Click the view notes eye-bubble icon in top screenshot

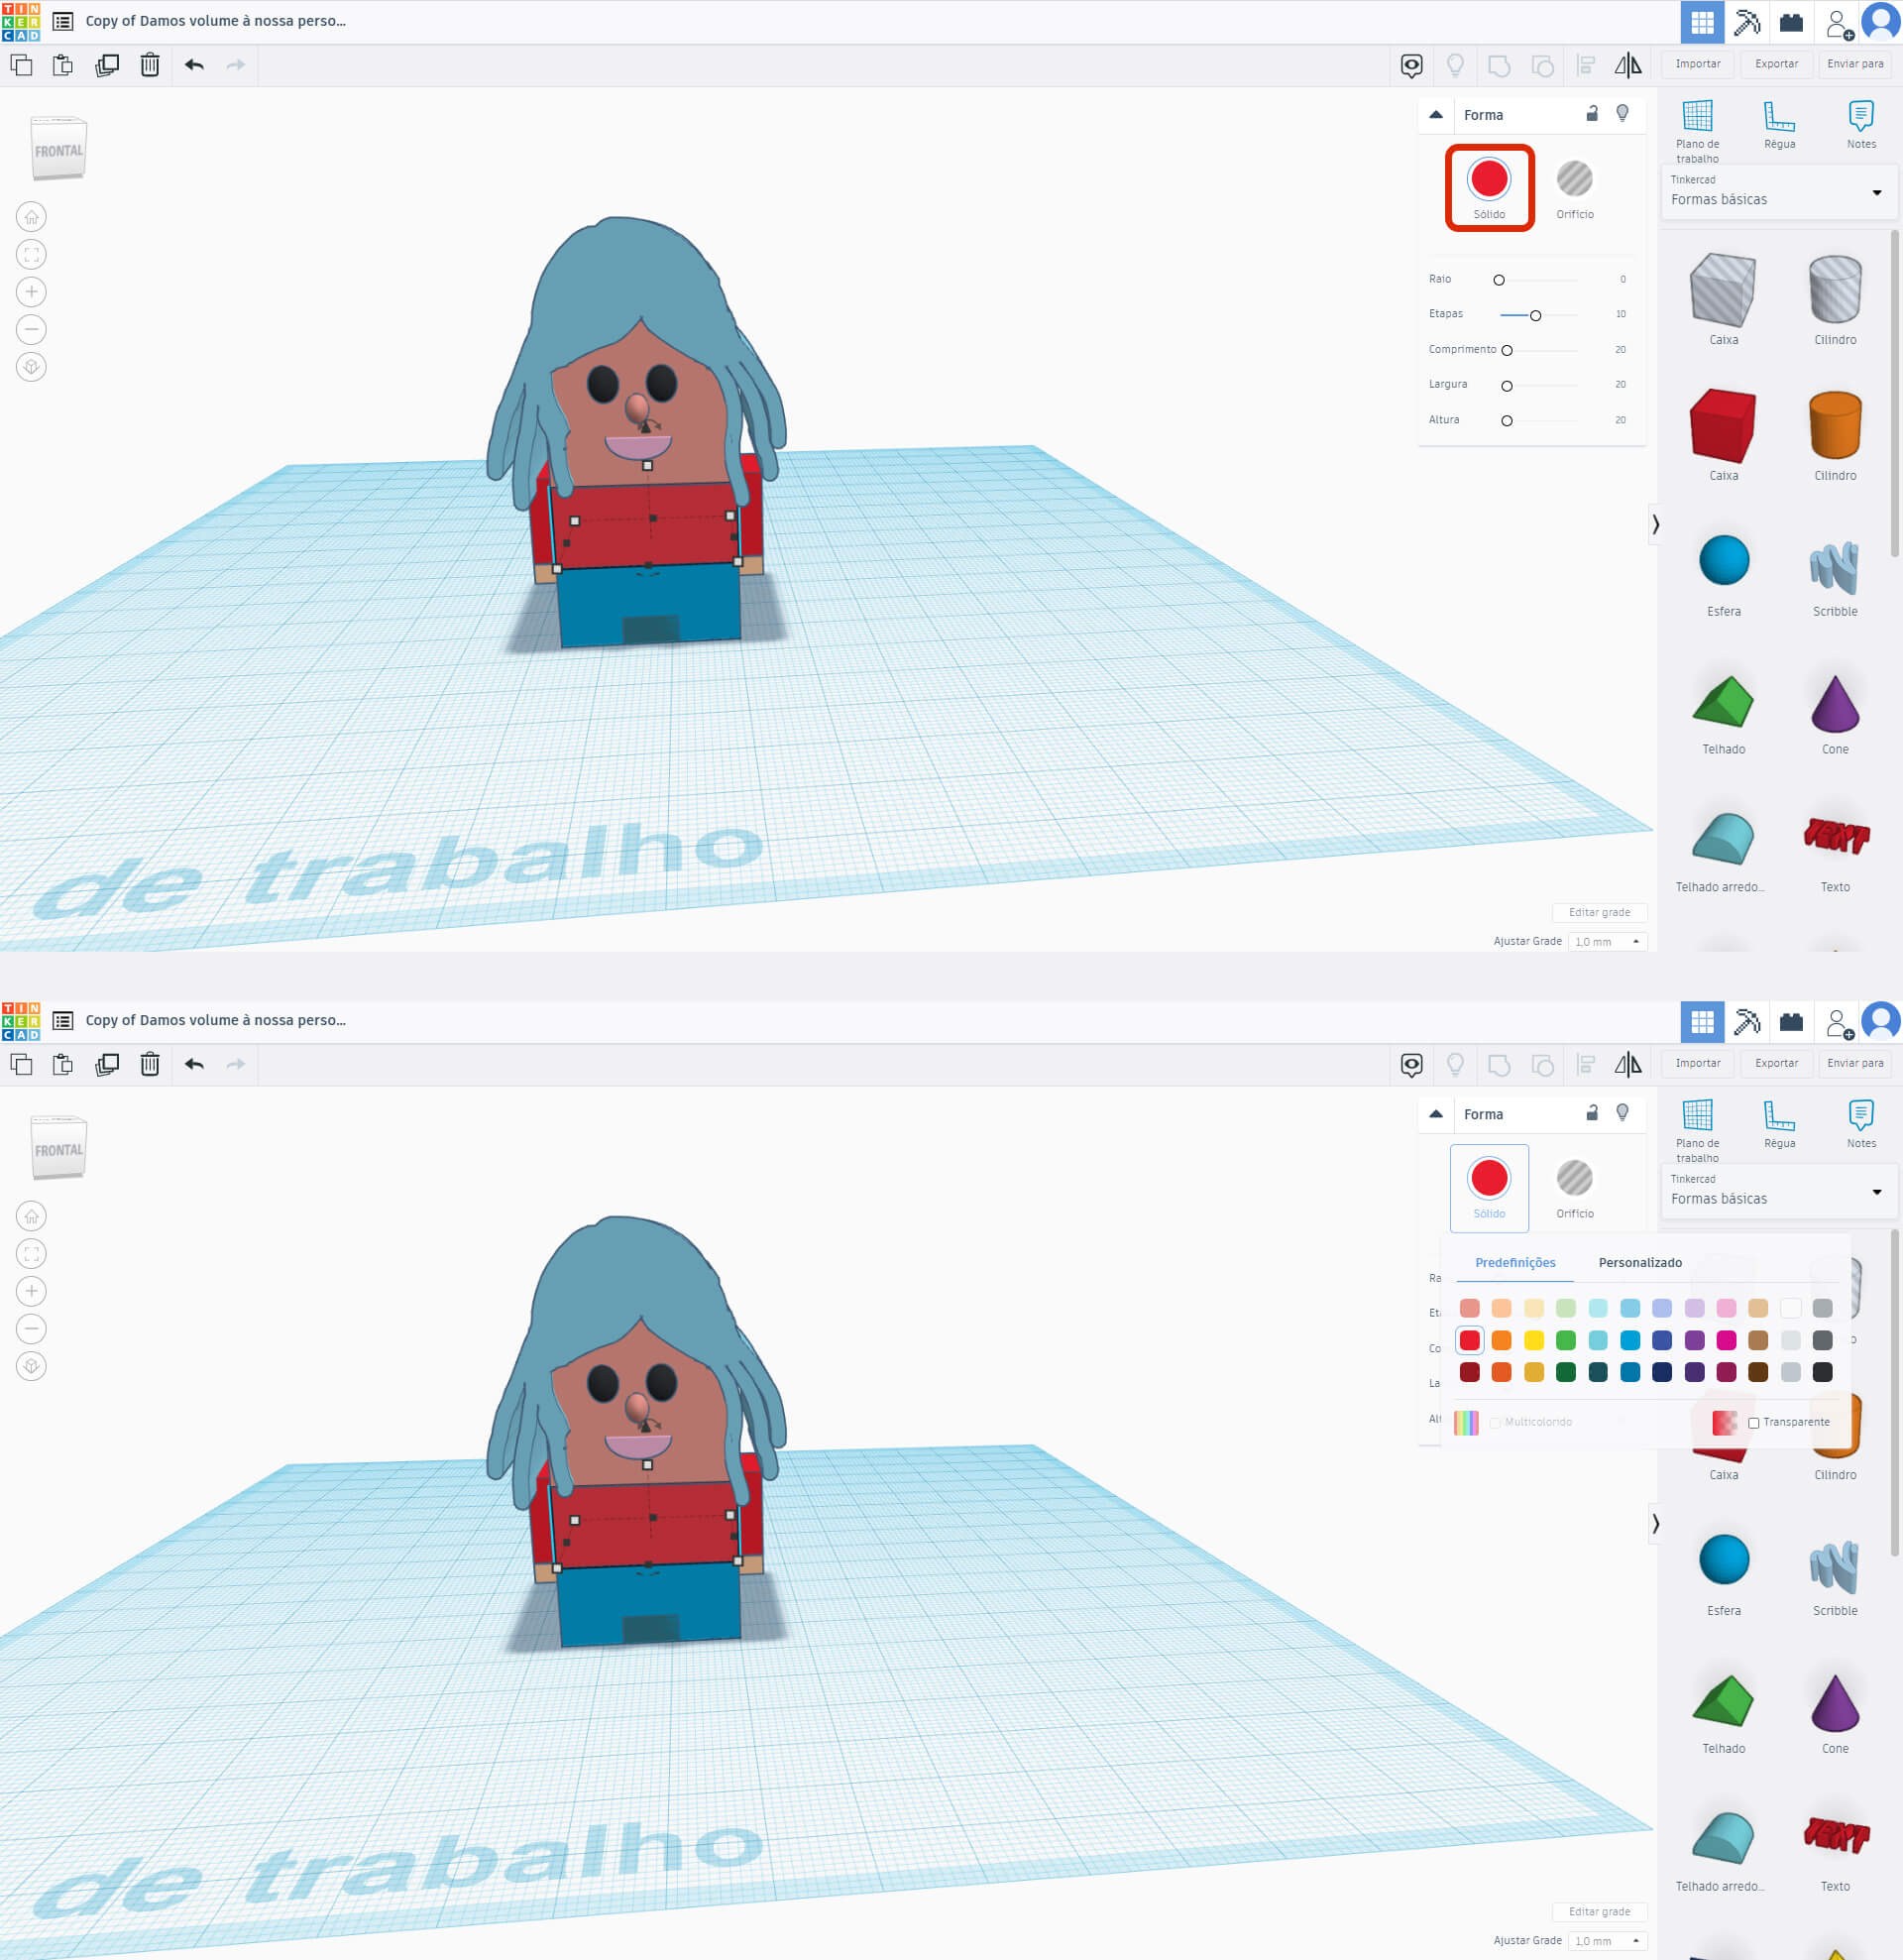tap(1412, 66)
